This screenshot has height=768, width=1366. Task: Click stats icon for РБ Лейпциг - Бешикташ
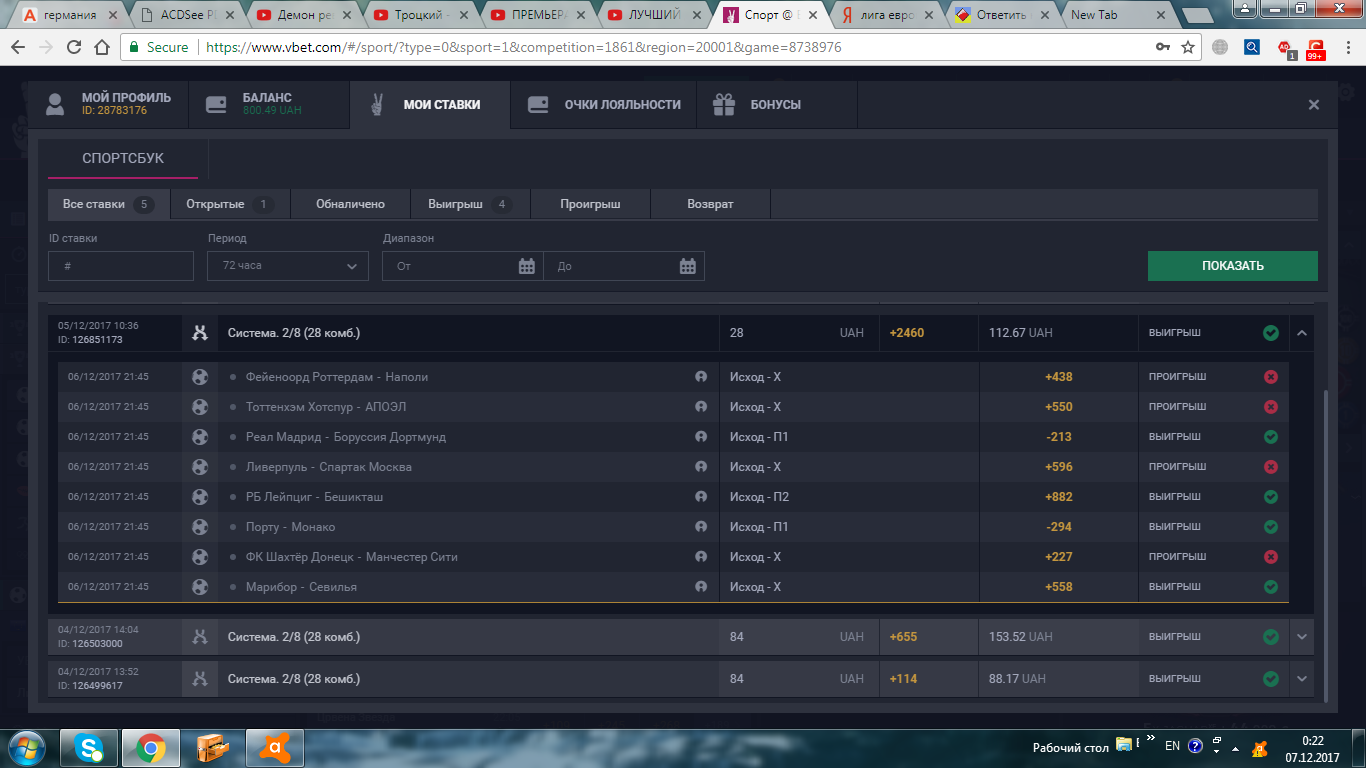pyautogui.click(x=701, y=497)
